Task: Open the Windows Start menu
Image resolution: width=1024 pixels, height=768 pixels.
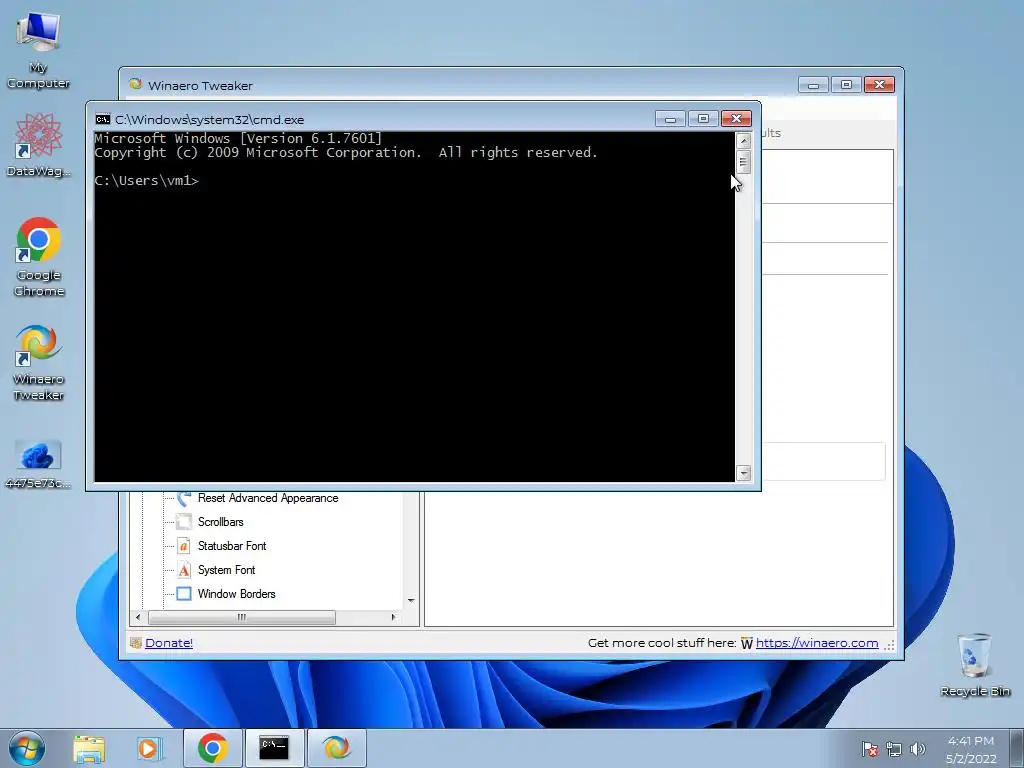Action: coord(27,748)
